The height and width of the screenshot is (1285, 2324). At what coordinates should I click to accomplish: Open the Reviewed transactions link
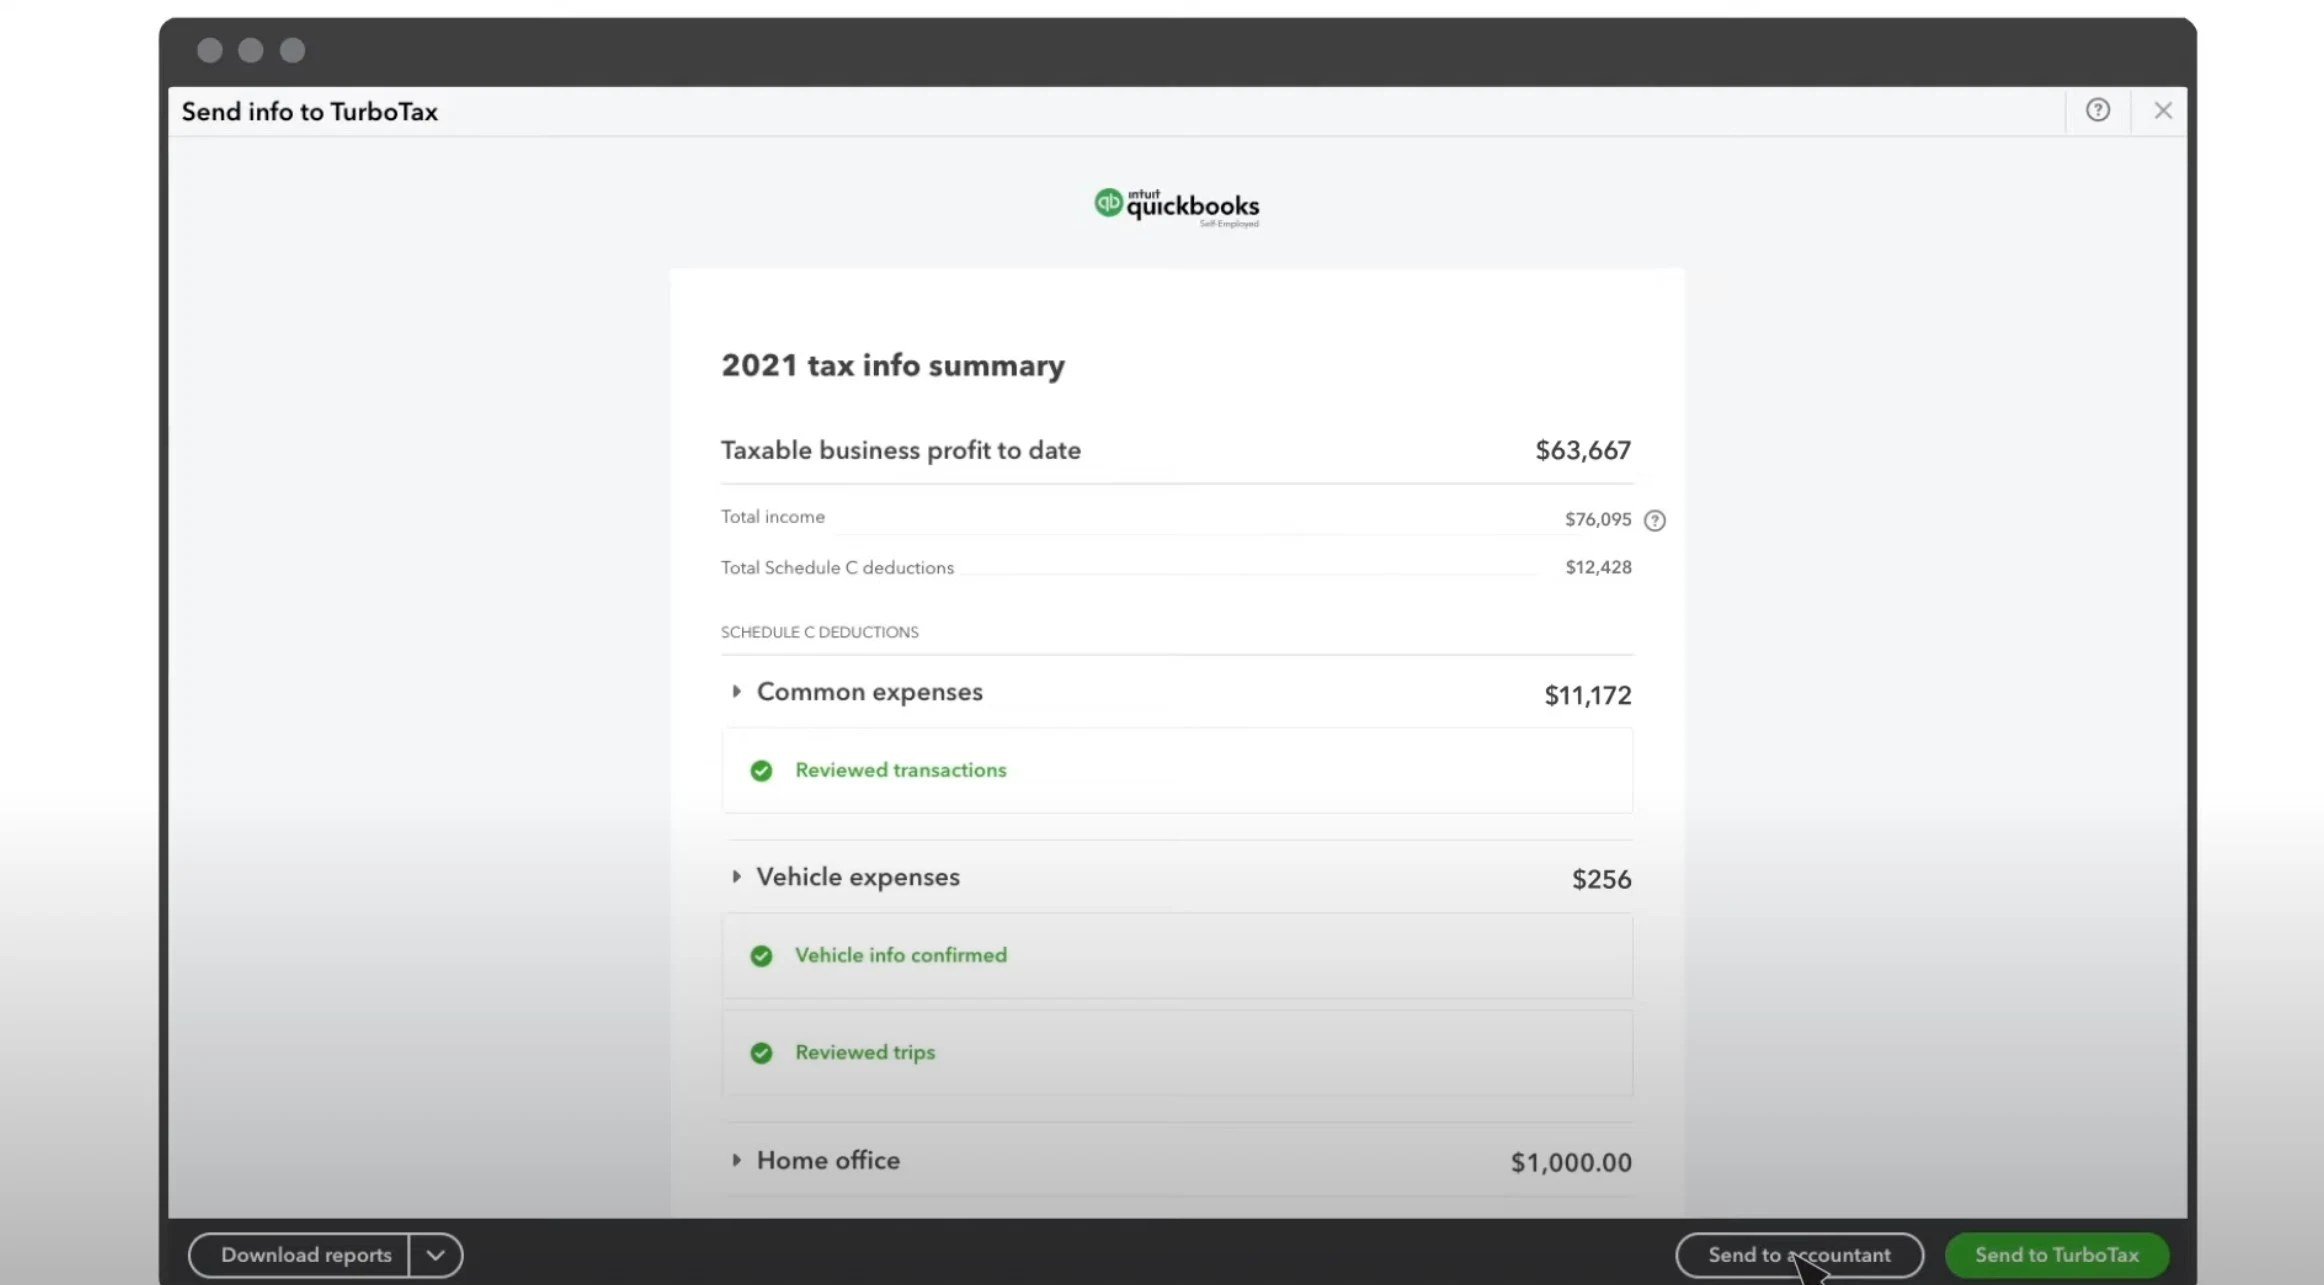(900, 770)
